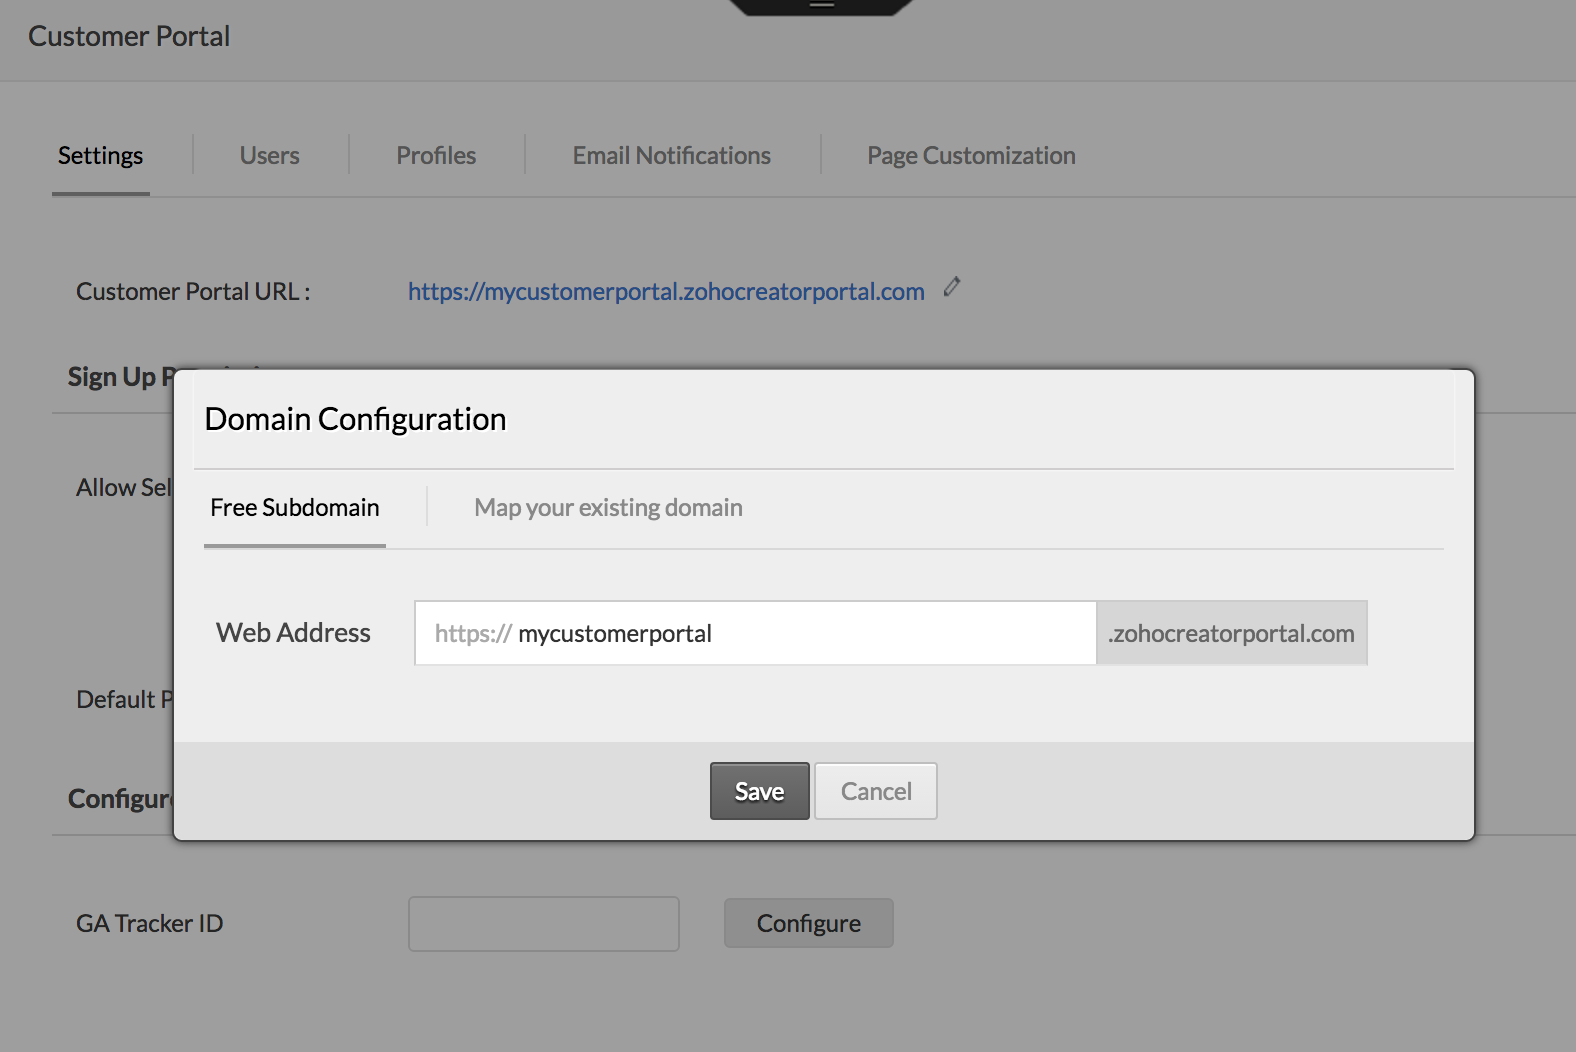Open the mycustomerportal portal URL link
The height and width of the screenshot is (1052, 1576).
[x=666, y=291]
